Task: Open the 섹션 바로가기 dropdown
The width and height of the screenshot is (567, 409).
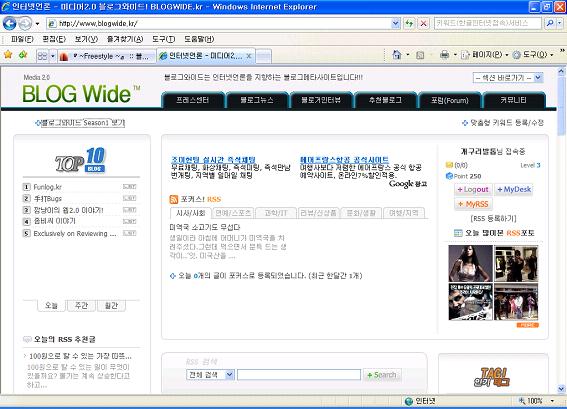Action: pos(508,78)
